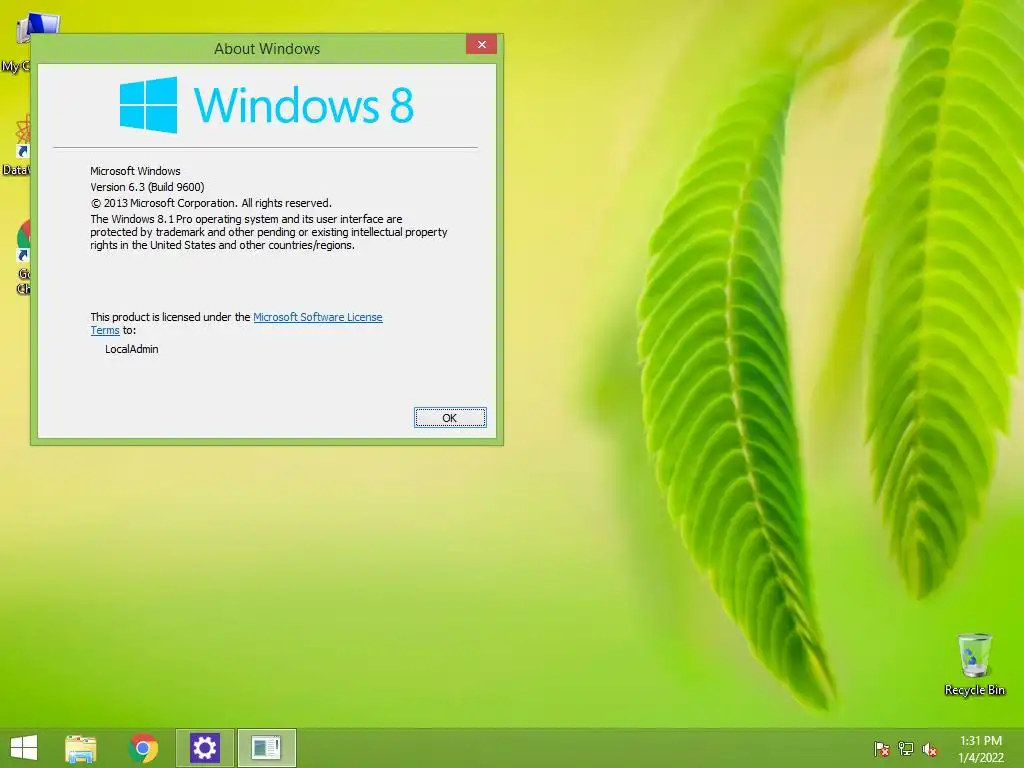Close the About Windows dialog
1024x768 pixels.
point(481,44)
